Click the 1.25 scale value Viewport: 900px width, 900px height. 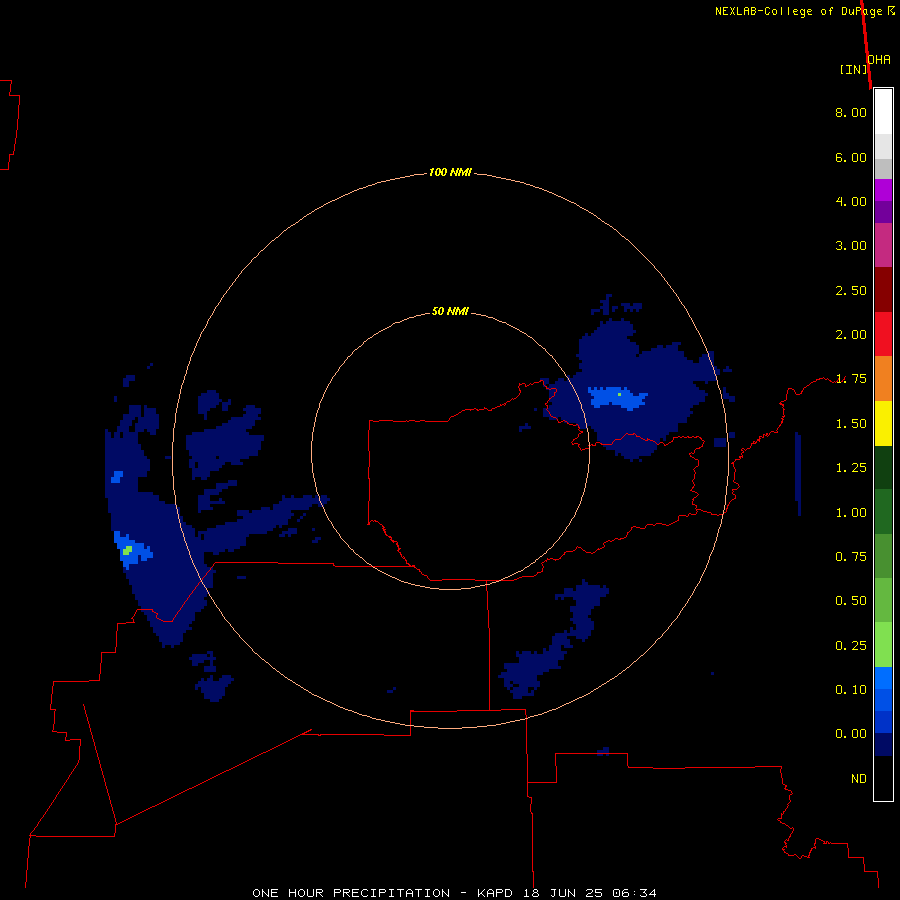click(851, 468)
